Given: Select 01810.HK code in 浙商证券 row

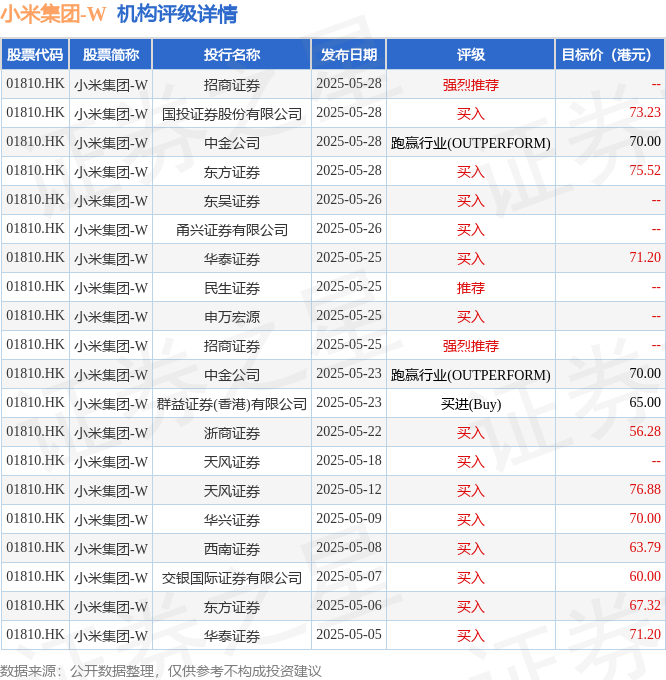Looking at the screenshot, I should coord(35,432).
